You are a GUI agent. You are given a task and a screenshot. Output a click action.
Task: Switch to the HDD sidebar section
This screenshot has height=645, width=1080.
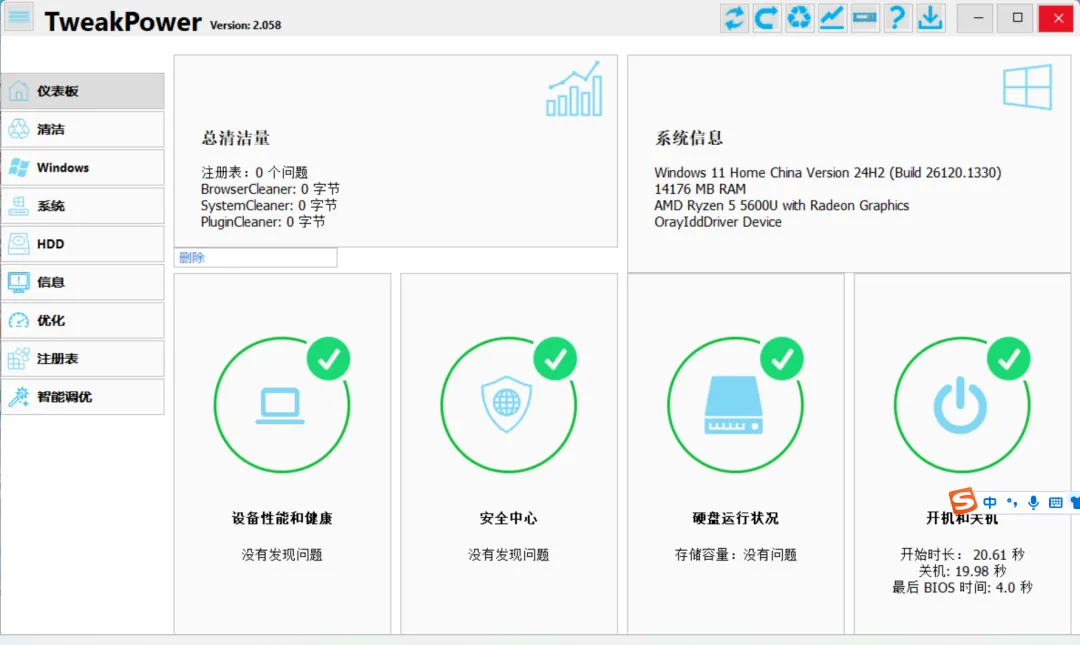[83, 244]
